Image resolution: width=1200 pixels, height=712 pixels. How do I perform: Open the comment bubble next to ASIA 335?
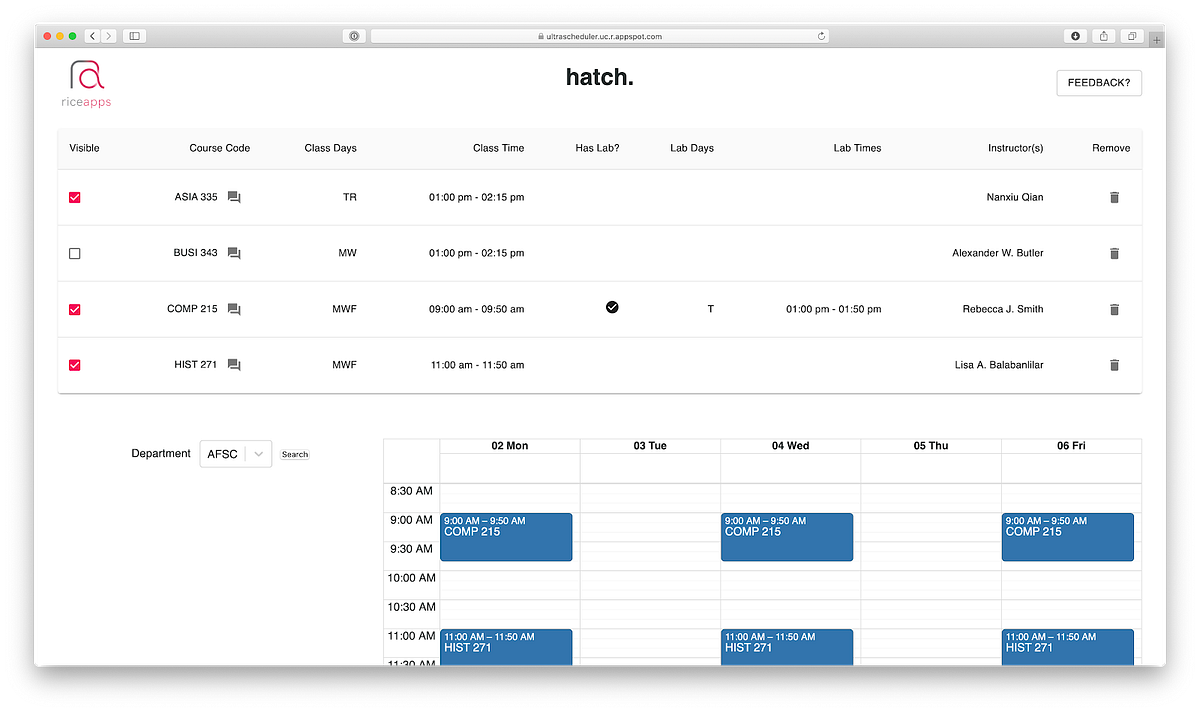(233, 197)
